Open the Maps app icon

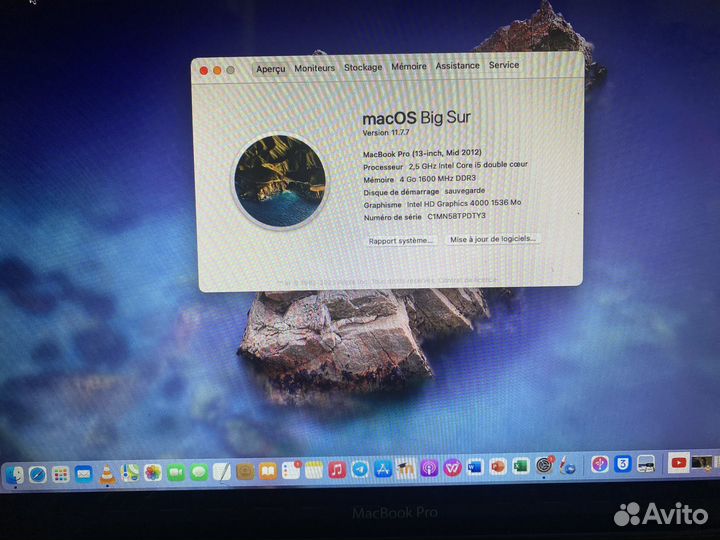pyautogui.click(x=130, y=473)
